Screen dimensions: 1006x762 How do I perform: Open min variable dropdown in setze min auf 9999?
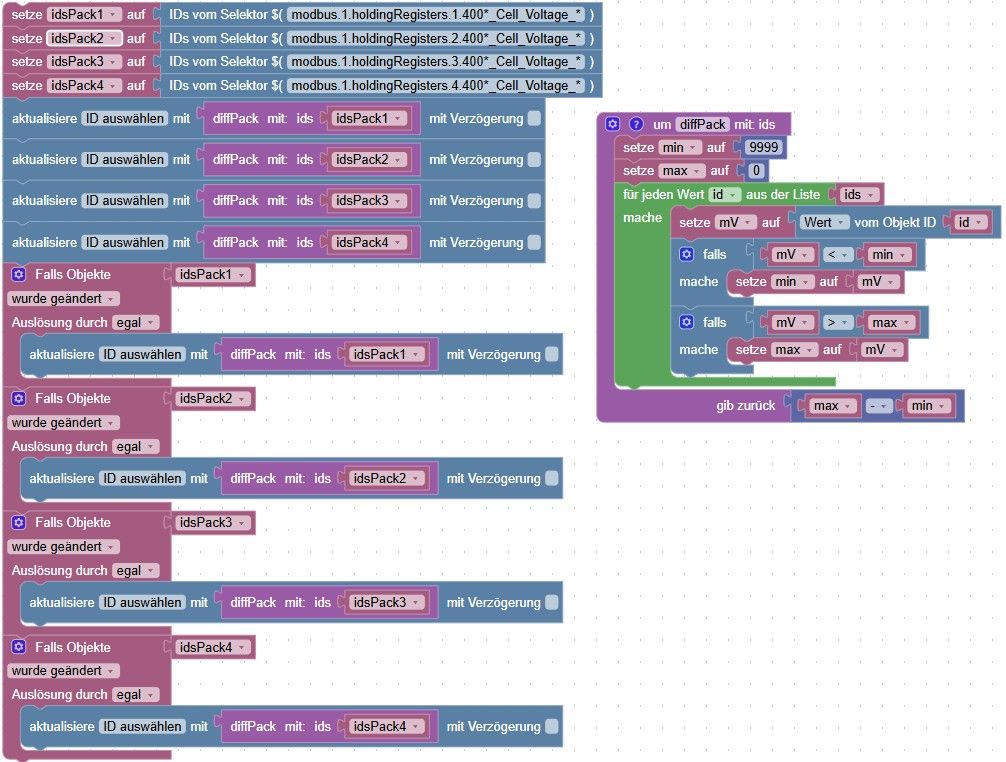pyautogui.click(x=679, y=148)
